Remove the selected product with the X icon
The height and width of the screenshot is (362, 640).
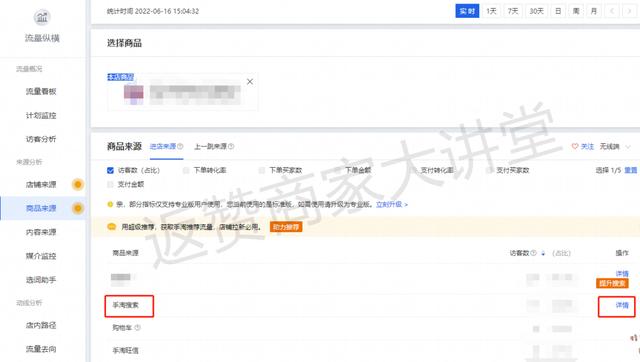coord(250,82)
